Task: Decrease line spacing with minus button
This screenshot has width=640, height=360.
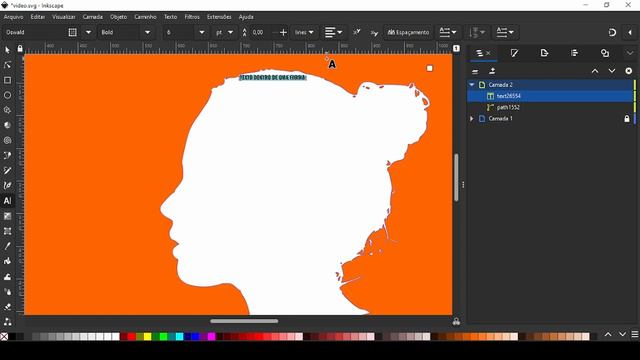Action: pyautogui.click(x=274, y=32)
